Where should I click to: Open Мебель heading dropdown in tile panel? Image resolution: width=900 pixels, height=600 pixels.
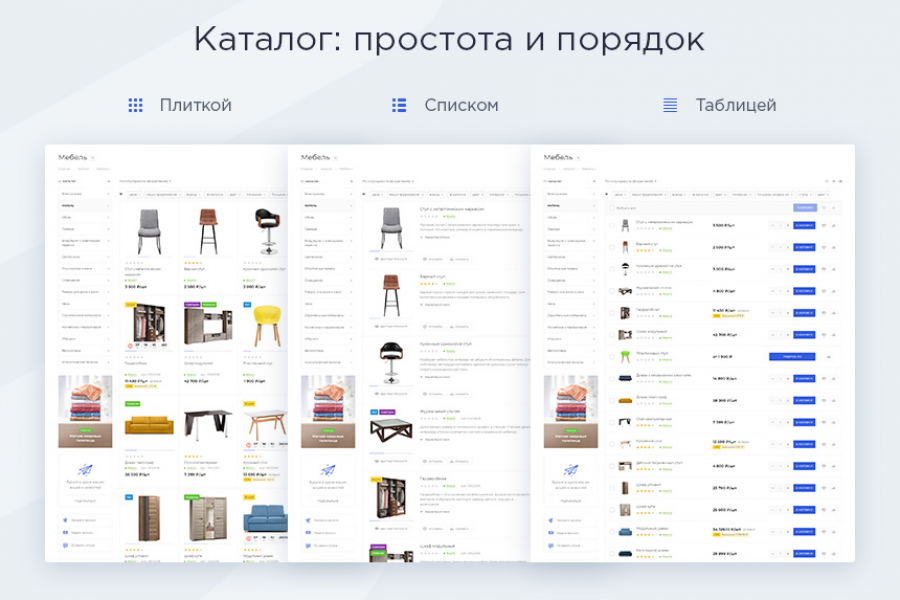click(x=92, y=158)
